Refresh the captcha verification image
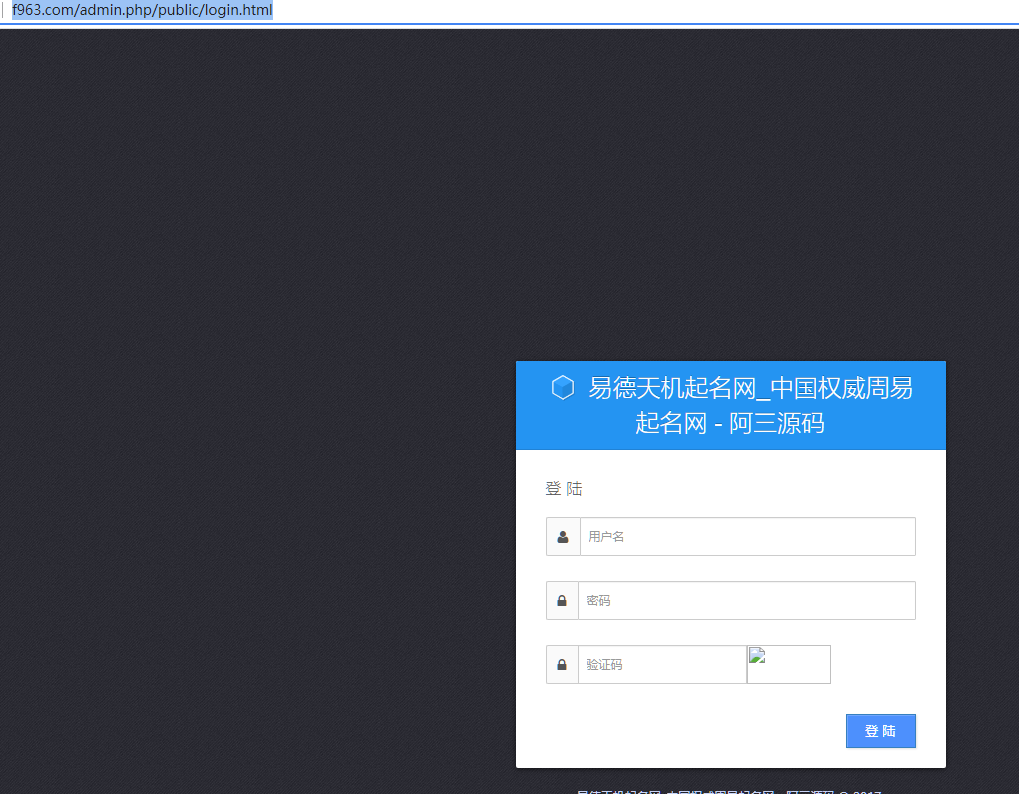The height and width of the screenshot is (794, 1019). (x=789, y=665)
